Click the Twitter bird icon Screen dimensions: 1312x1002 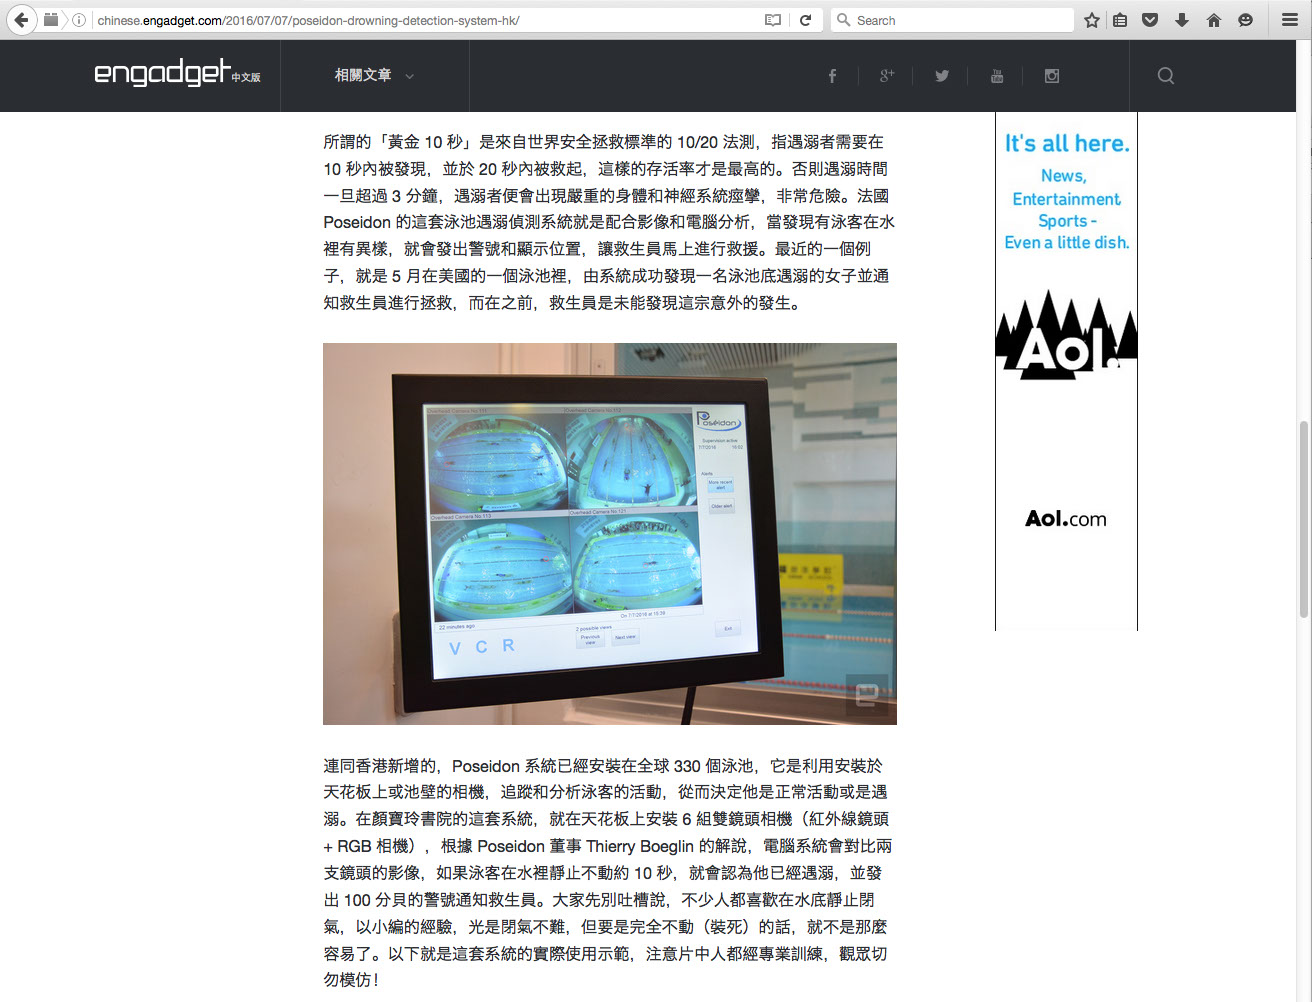point(941,76)
